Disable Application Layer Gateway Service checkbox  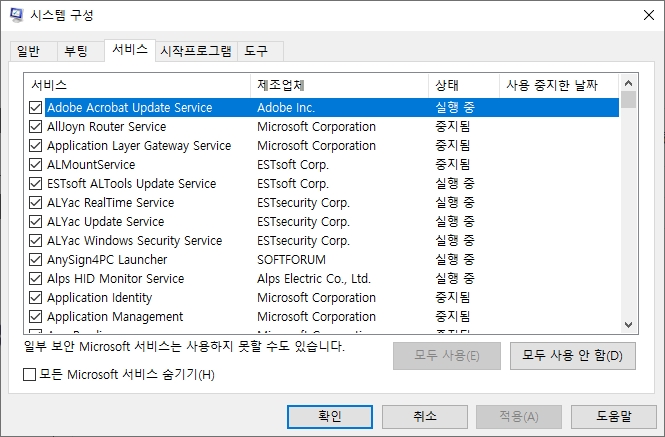point(36,146)
